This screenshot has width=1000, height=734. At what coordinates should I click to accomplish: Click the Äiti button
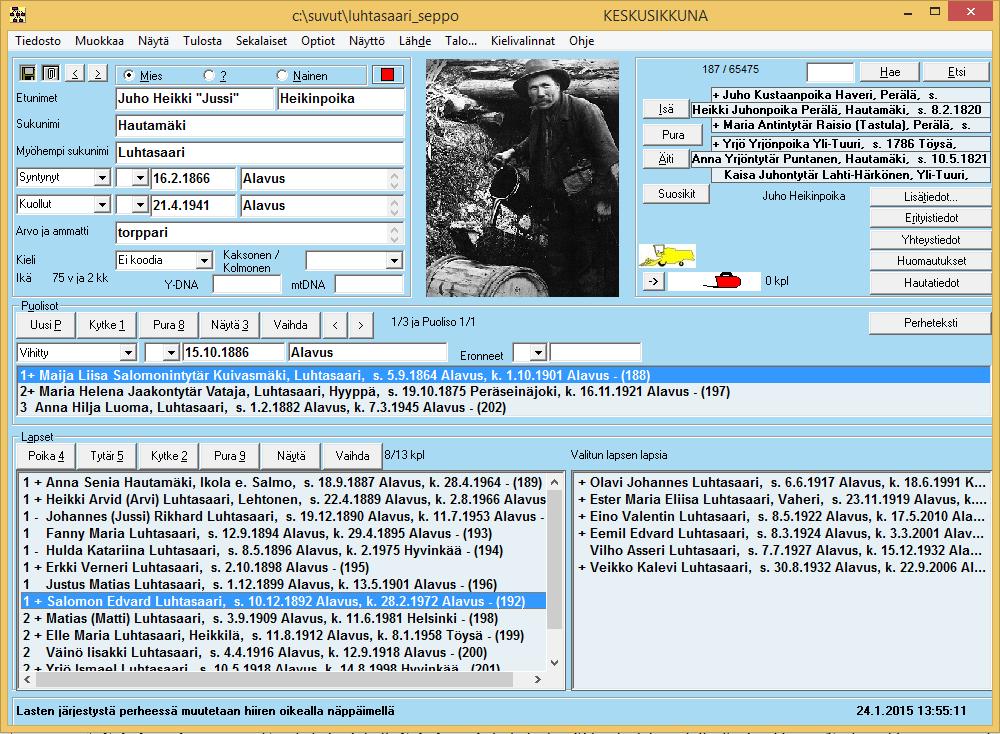pos(666,159)
